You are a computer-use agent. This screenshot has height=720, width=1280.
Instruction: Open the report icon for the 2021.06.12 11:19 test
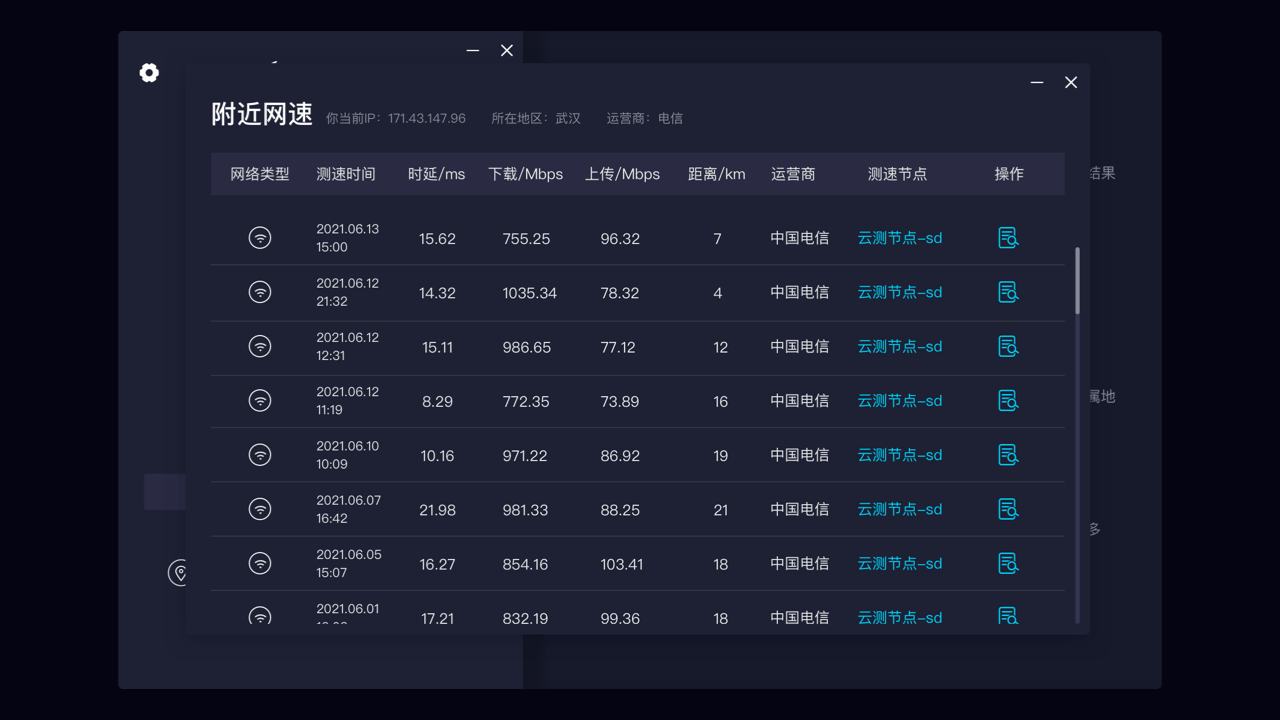[x=1008, y=400]
